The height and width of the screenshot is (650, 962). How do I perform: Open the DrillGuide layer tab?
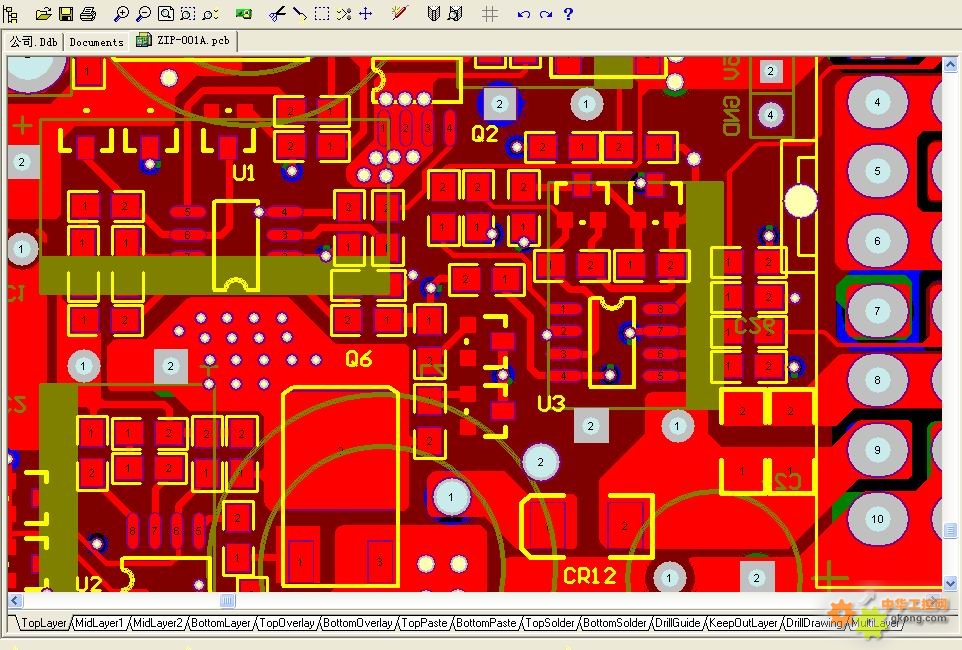(x=677, y=623)
